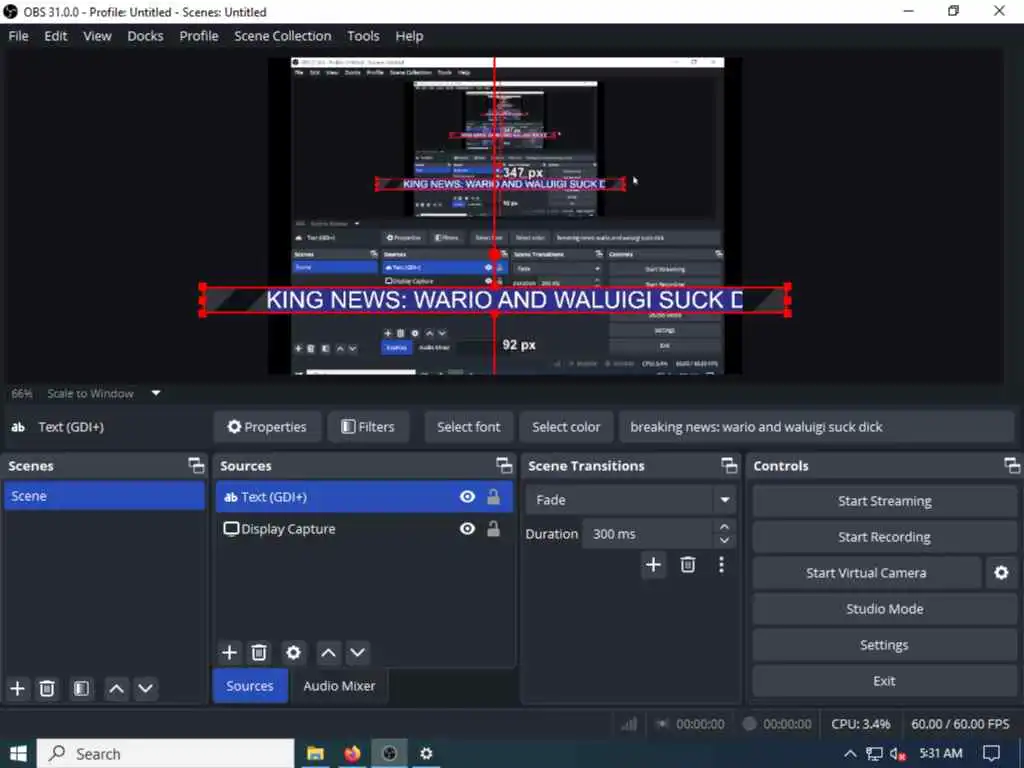The height and width of the screenshot is (768, 1024).
Task: Open the View menu
Action: coord(97,36)
